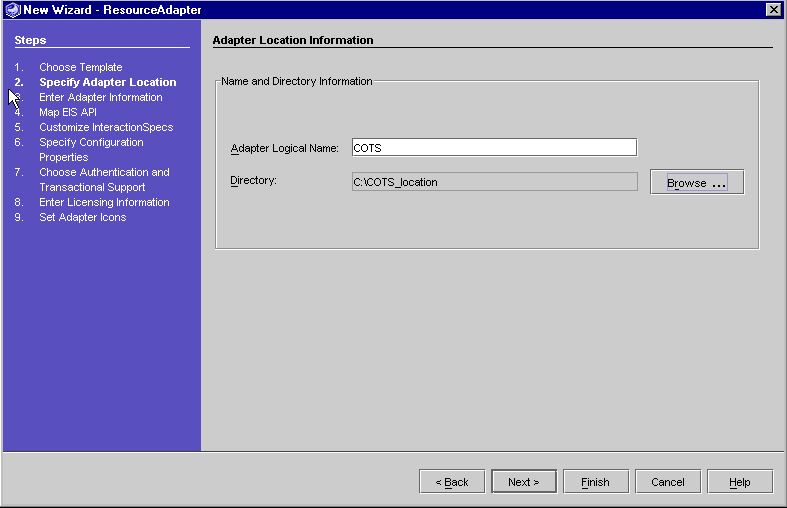Select step 'Map EIS API'
This screenshot has height=508, width=787.
coord(68,112)
